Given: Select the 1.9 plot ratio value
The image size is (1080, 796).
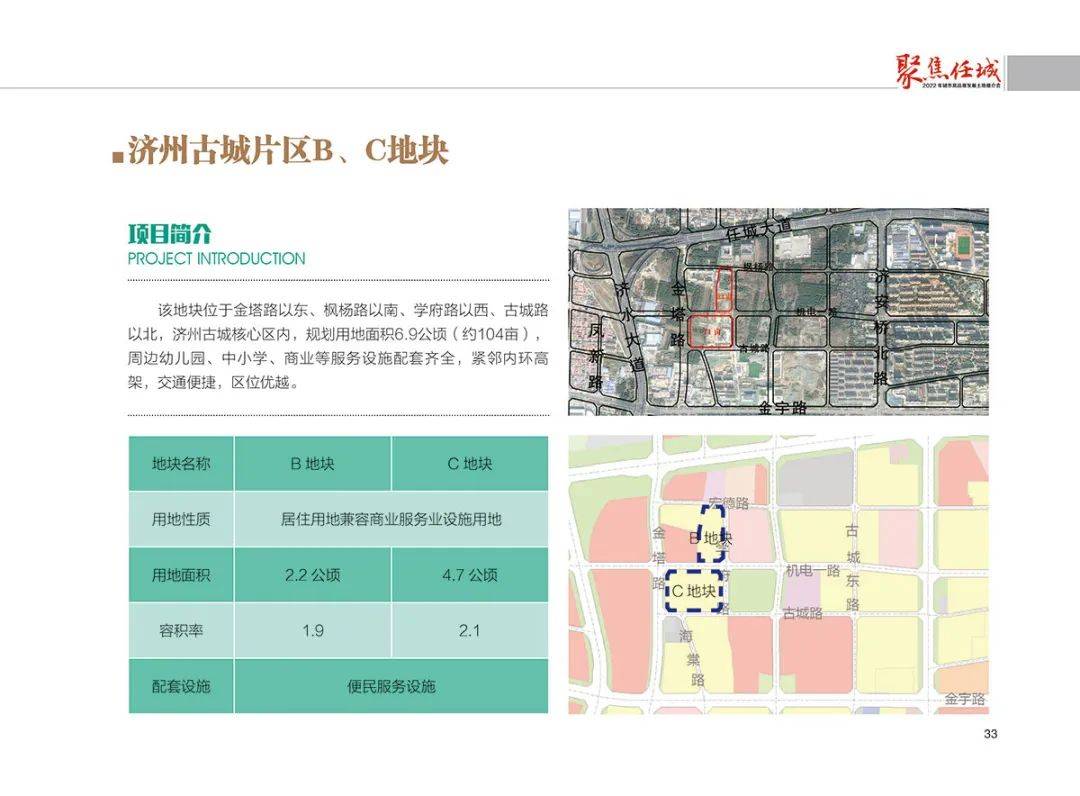Looking at the screenshot, I should coord(313,631).
